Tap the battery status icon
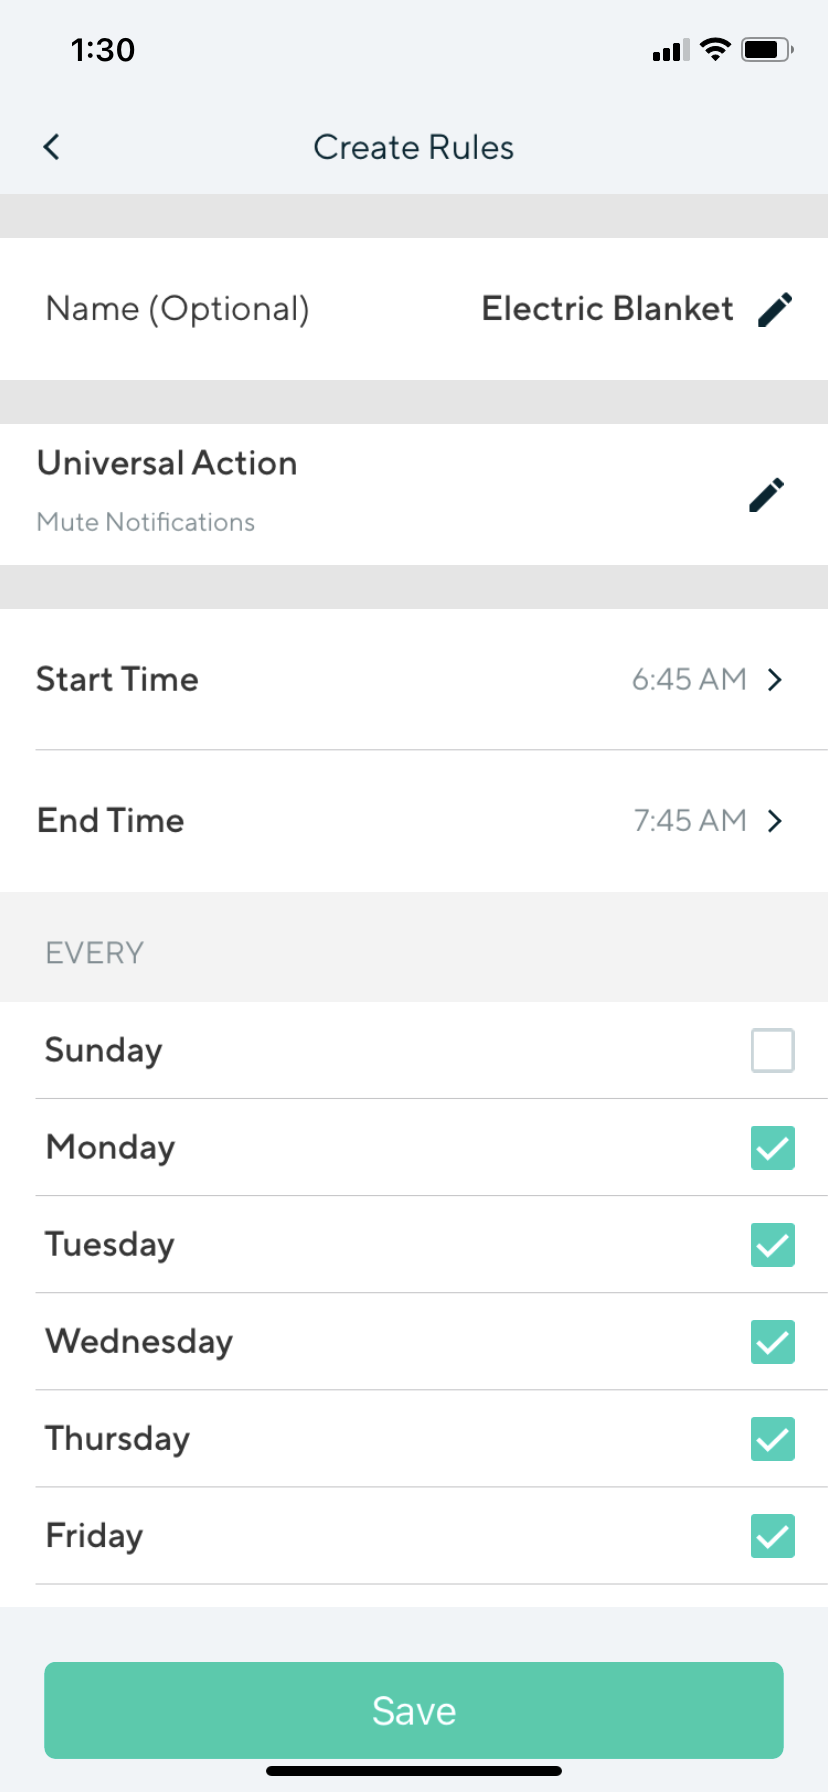The image size is (828, 1792). click(x=767, y=49)
